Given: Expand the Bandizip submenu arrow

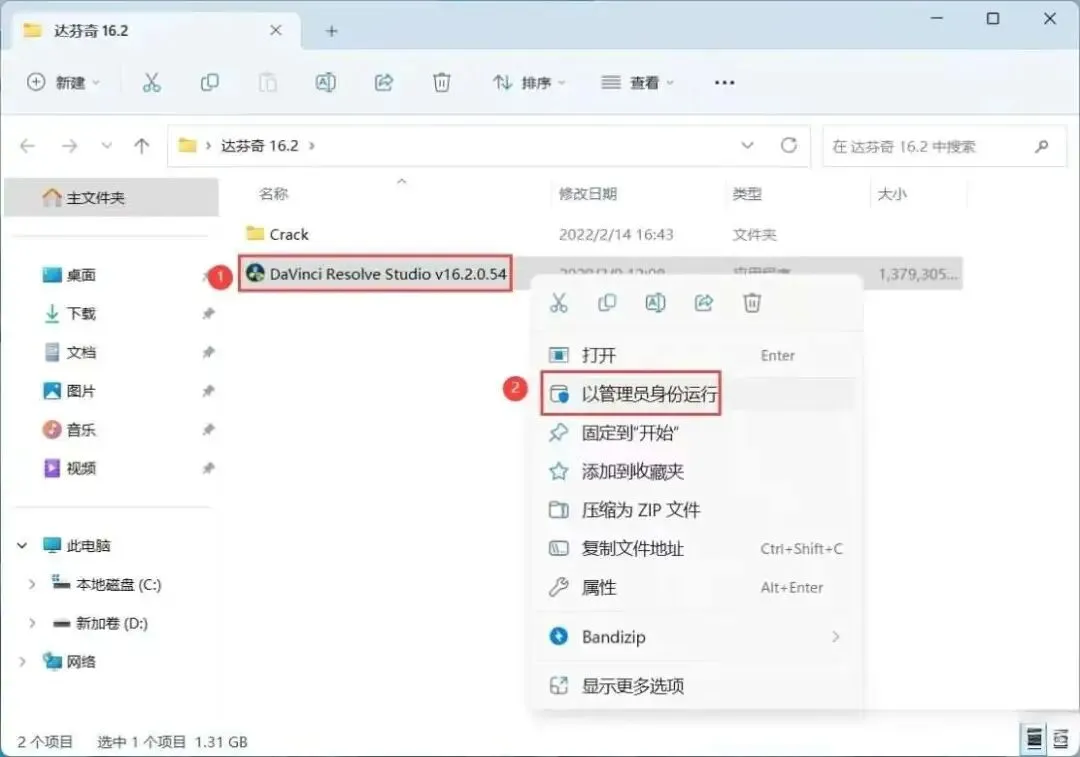Looking at the screenshot, I should click(x=835, y=636).
